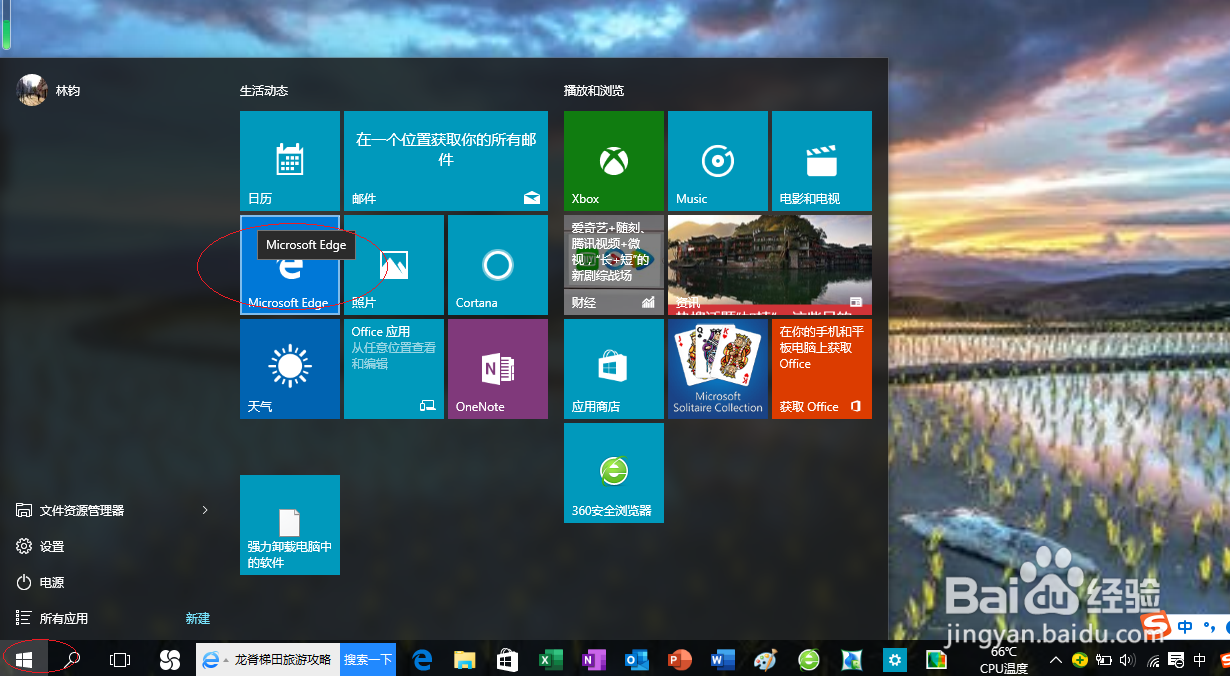Click the green plus tray icon

click(x=1080, y=659)
